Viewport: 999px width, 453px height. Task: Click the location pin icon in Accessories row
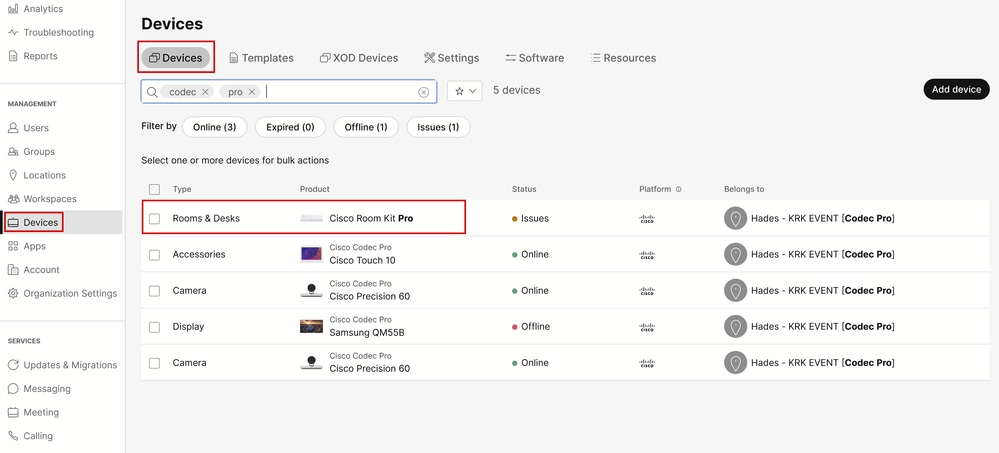(x=735, y=254)
